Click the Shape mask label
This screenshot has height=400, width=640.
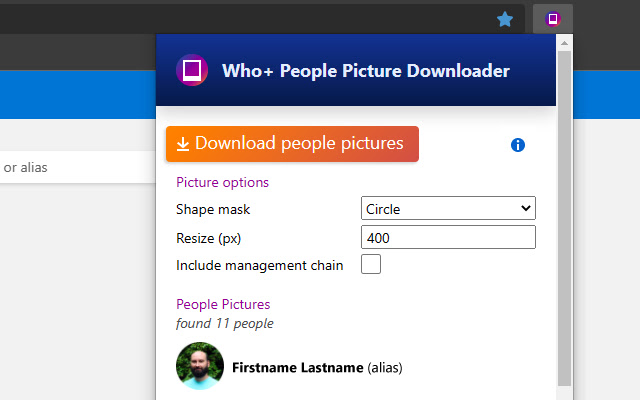pos(213,209)
